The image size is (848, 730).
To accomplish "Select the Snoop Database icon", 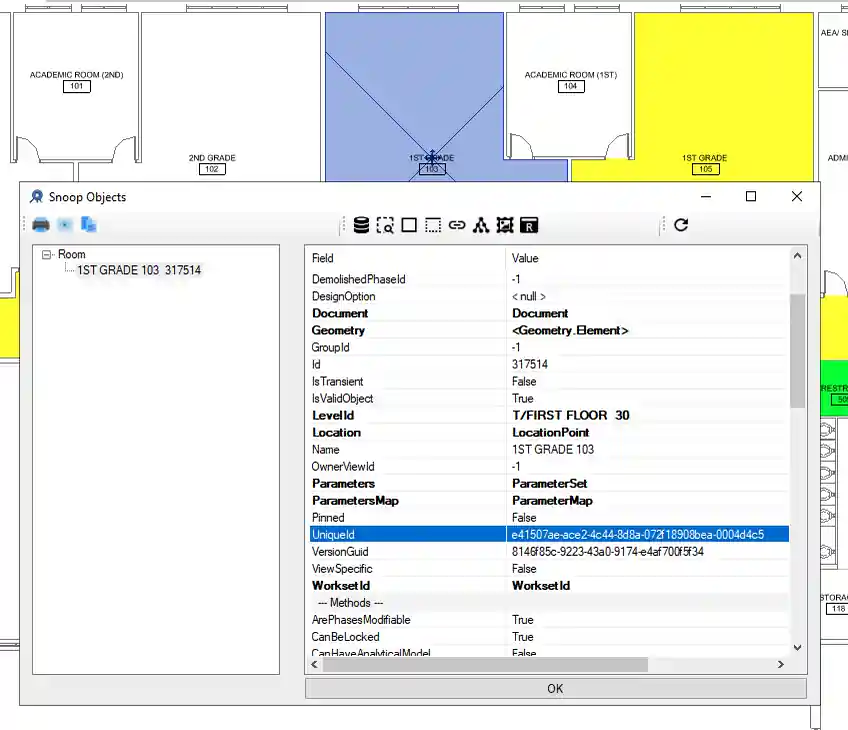I will [361, 224].
